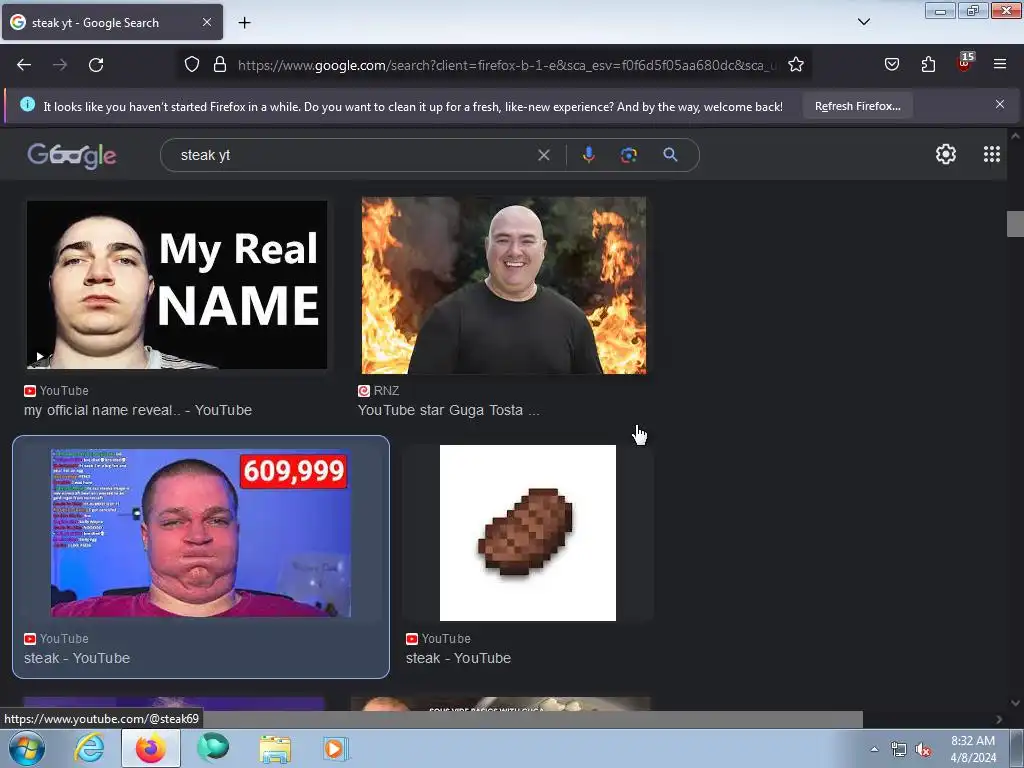The image size is (1024, 768).
Task: Go back to the previous page
Action: click(24, 65)
